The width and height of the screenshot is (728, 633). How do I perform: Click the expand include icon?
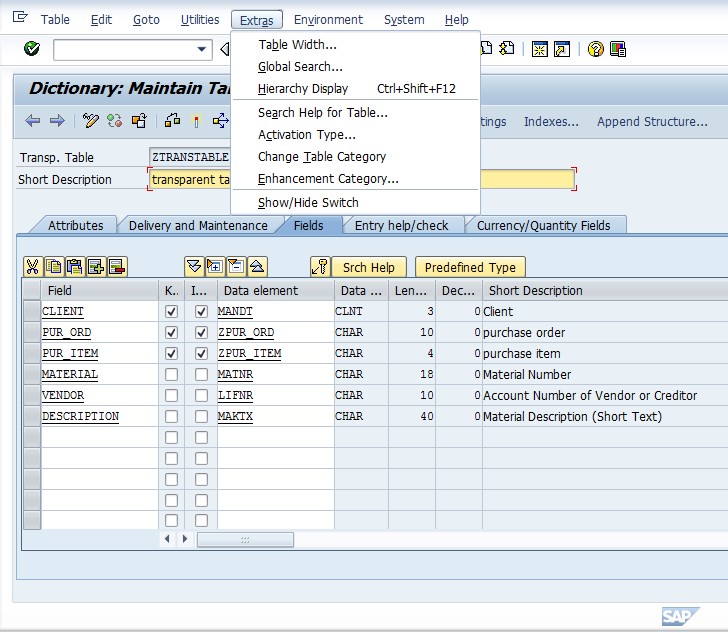click(214, 267)
